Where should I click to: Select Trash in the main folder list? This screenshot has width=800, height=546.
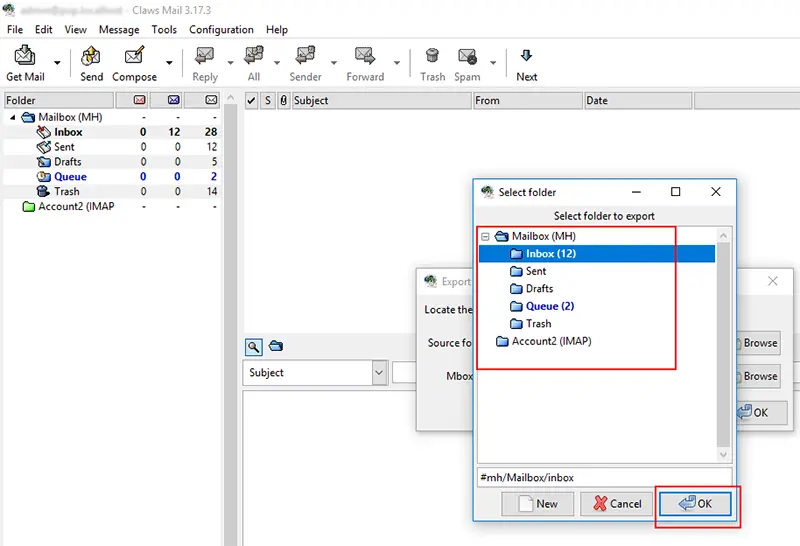click(x=67, y=191)
